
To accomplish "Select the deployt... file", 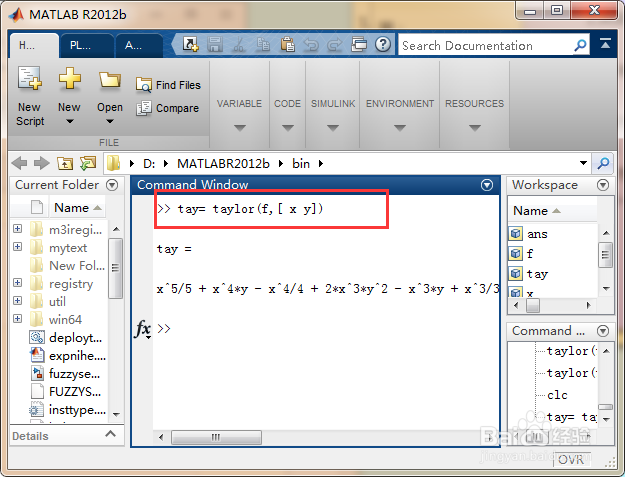I will click(x=66, y=338).
